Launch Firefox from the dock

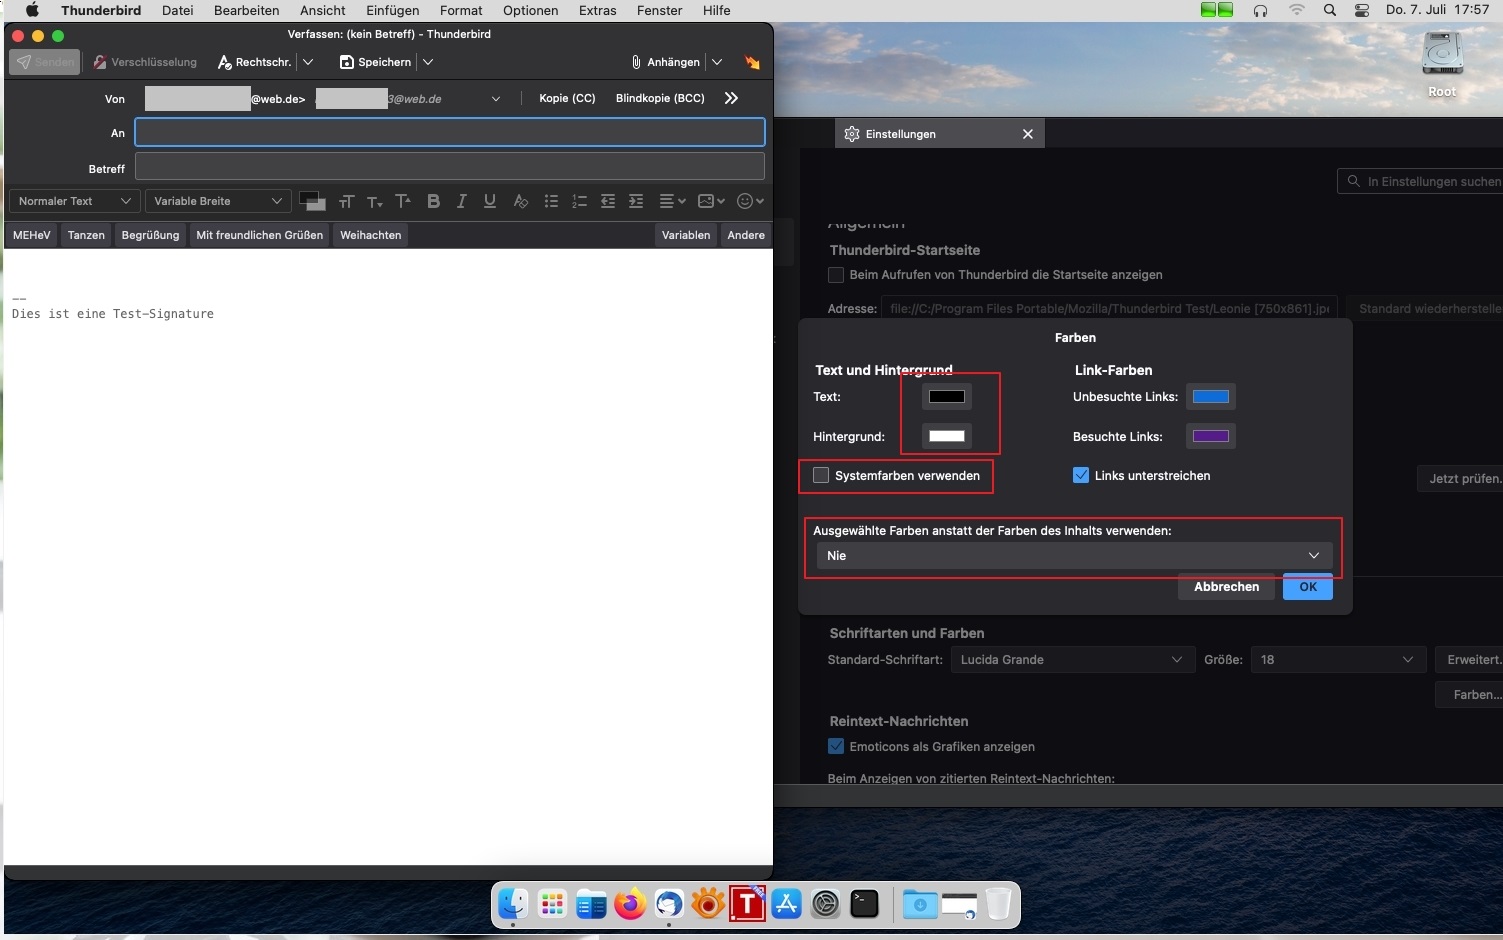[630, 904]
